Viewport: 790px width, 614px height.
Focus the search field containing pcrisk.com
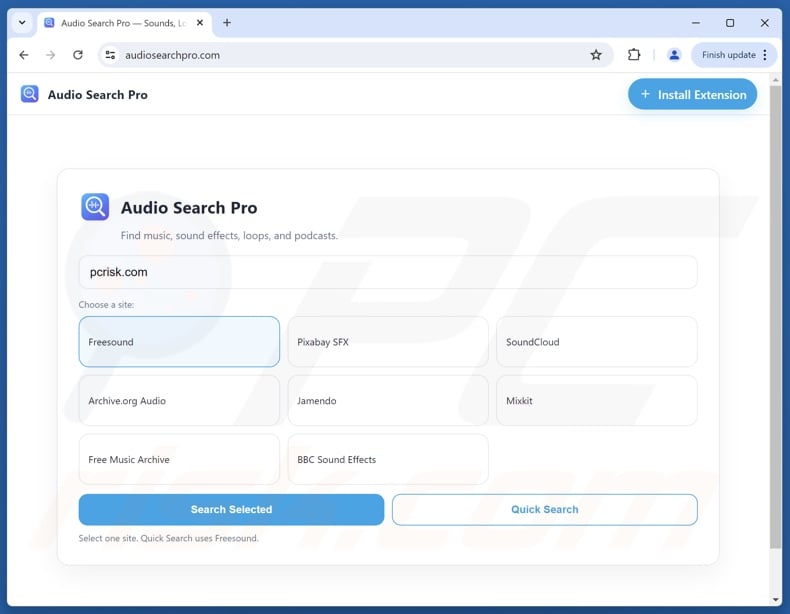(388, 272)
